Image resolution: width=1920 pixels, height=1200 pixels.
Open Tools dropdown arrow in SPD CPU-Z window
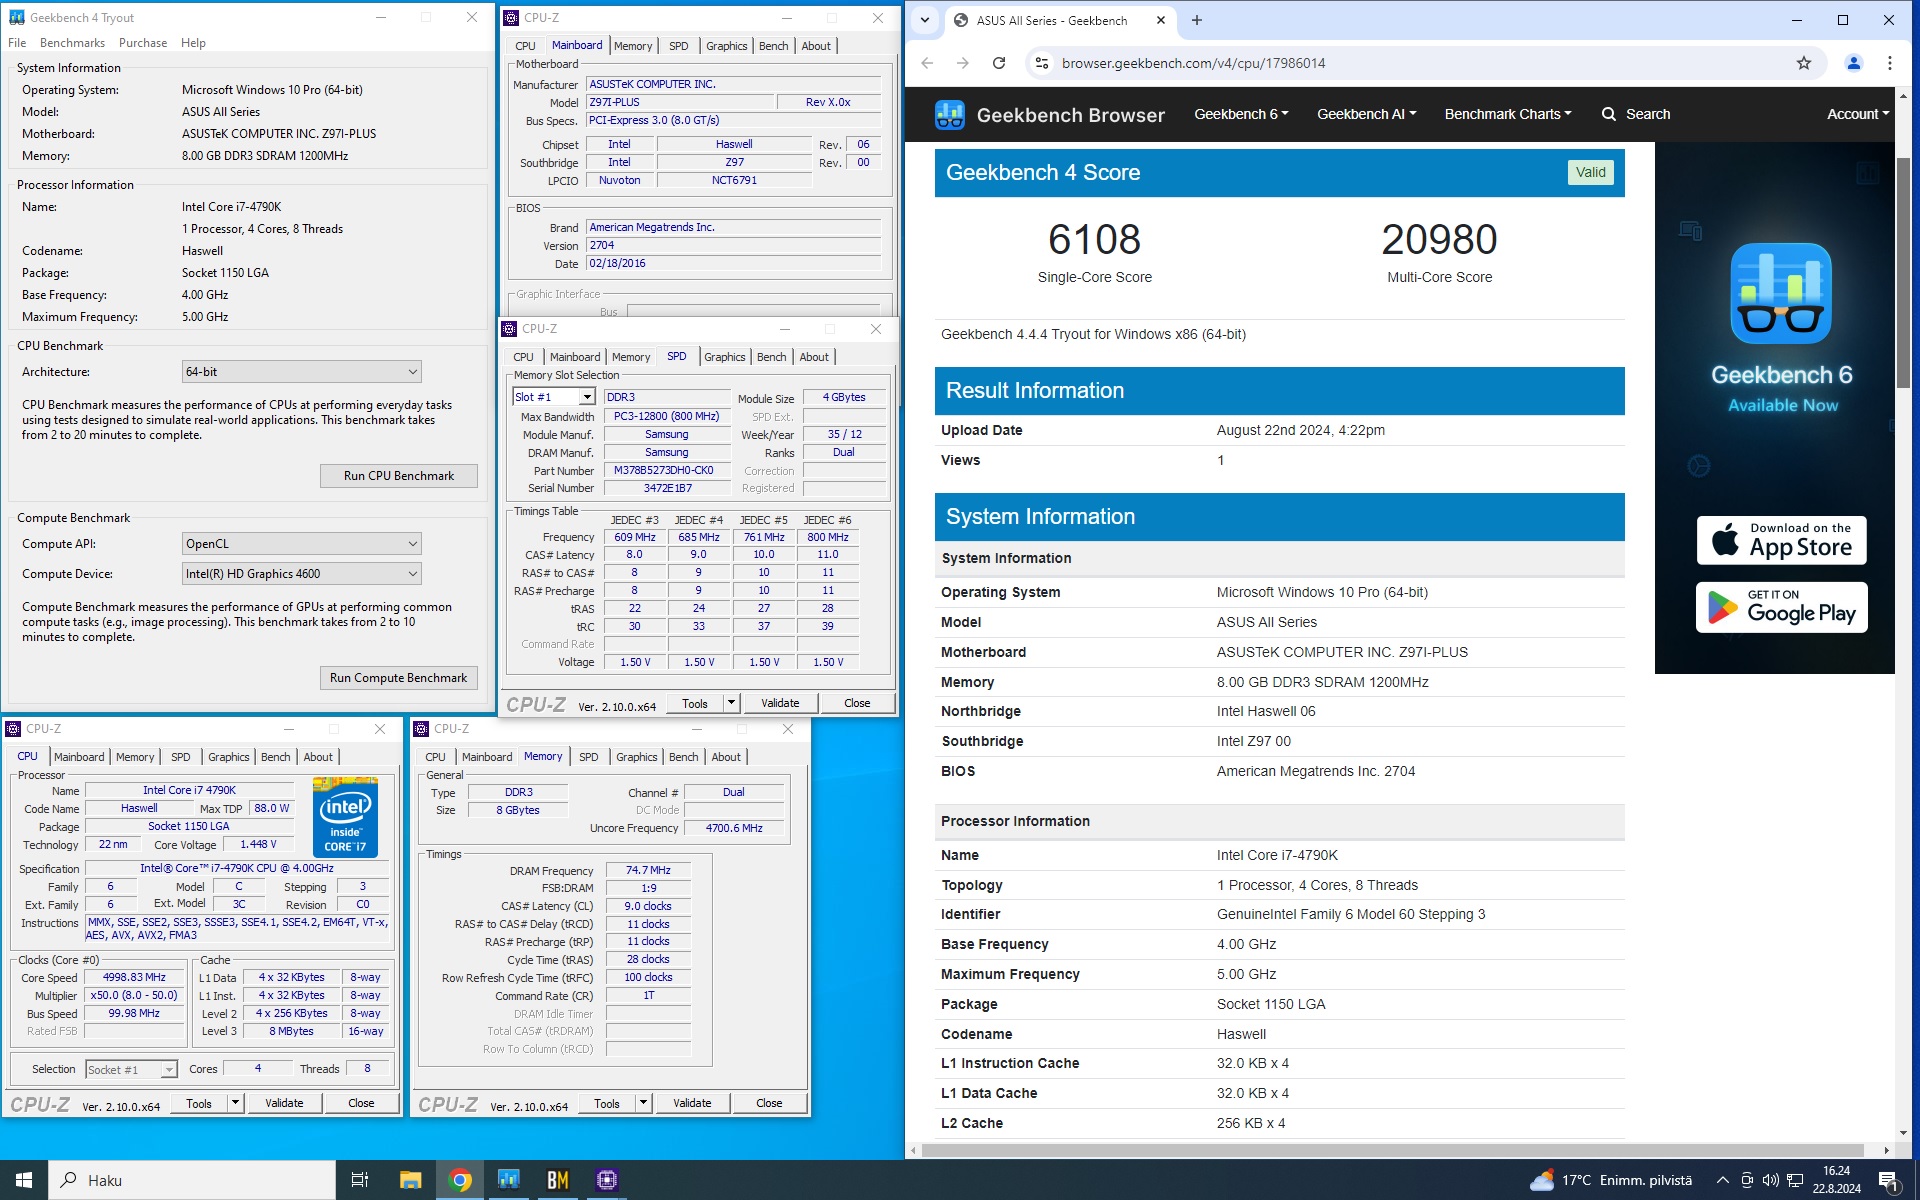731,703
